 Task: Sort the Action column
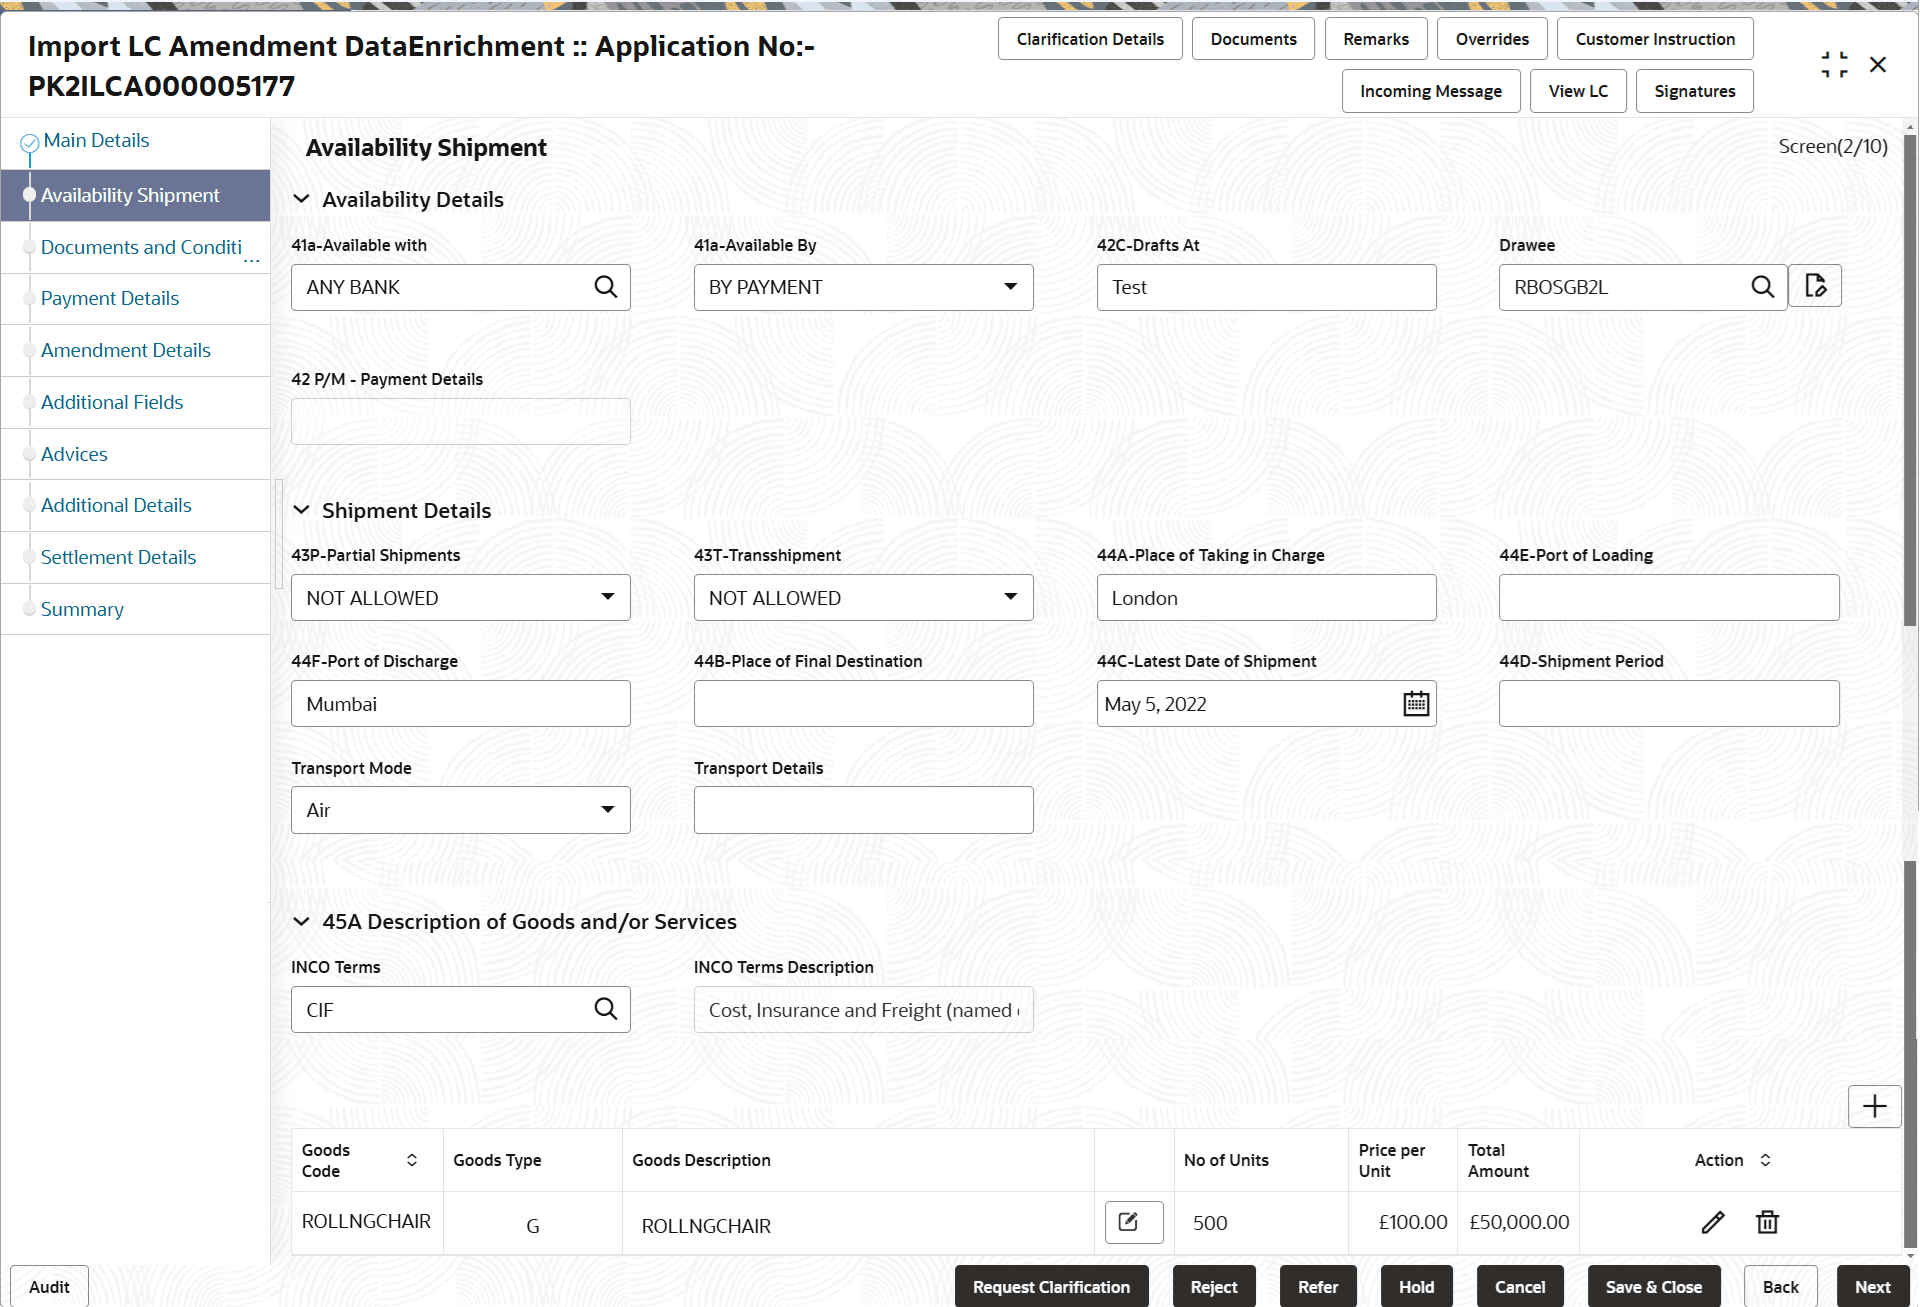click(1764, 1160)
